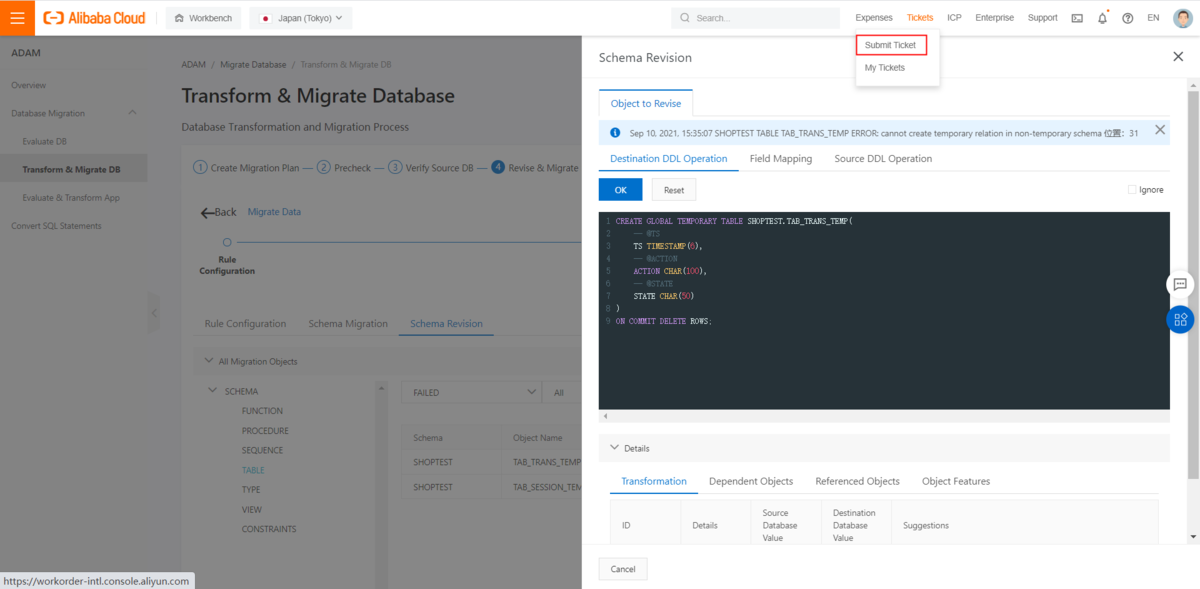Open the help question mark icon
The height and width of the screenshot is (589, 1200).
pyautogui.click(x=1128, y=18)
